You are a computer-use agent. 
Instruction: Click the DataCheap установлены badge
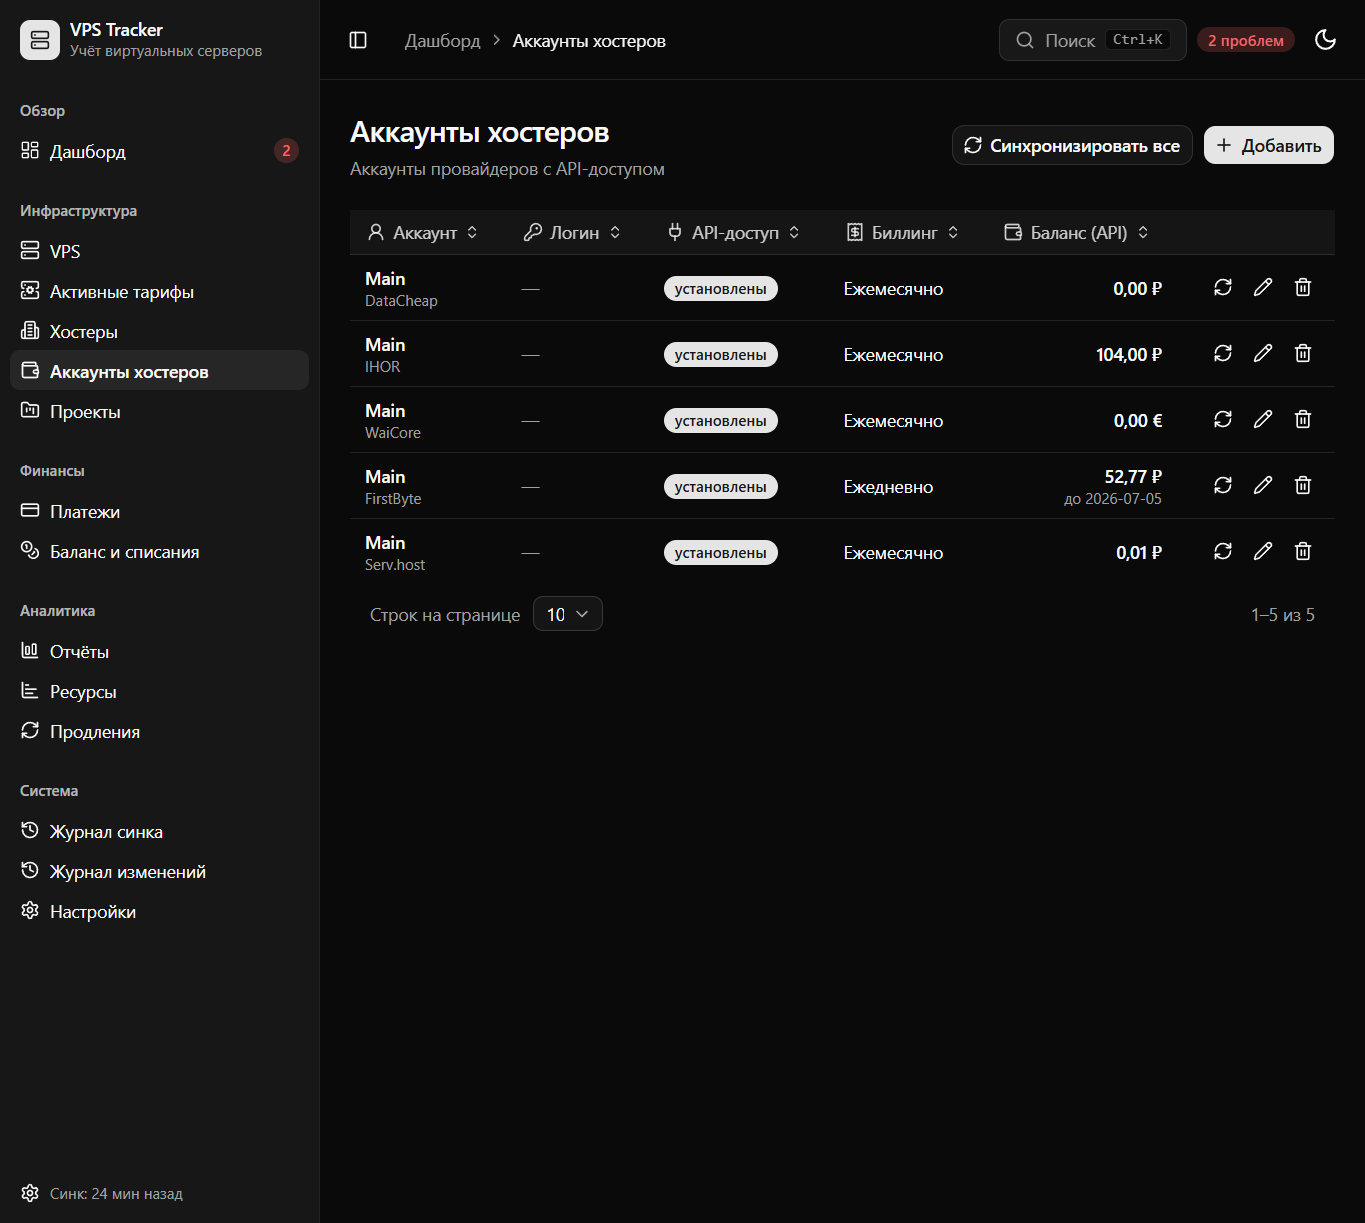(x=721, y=288)
